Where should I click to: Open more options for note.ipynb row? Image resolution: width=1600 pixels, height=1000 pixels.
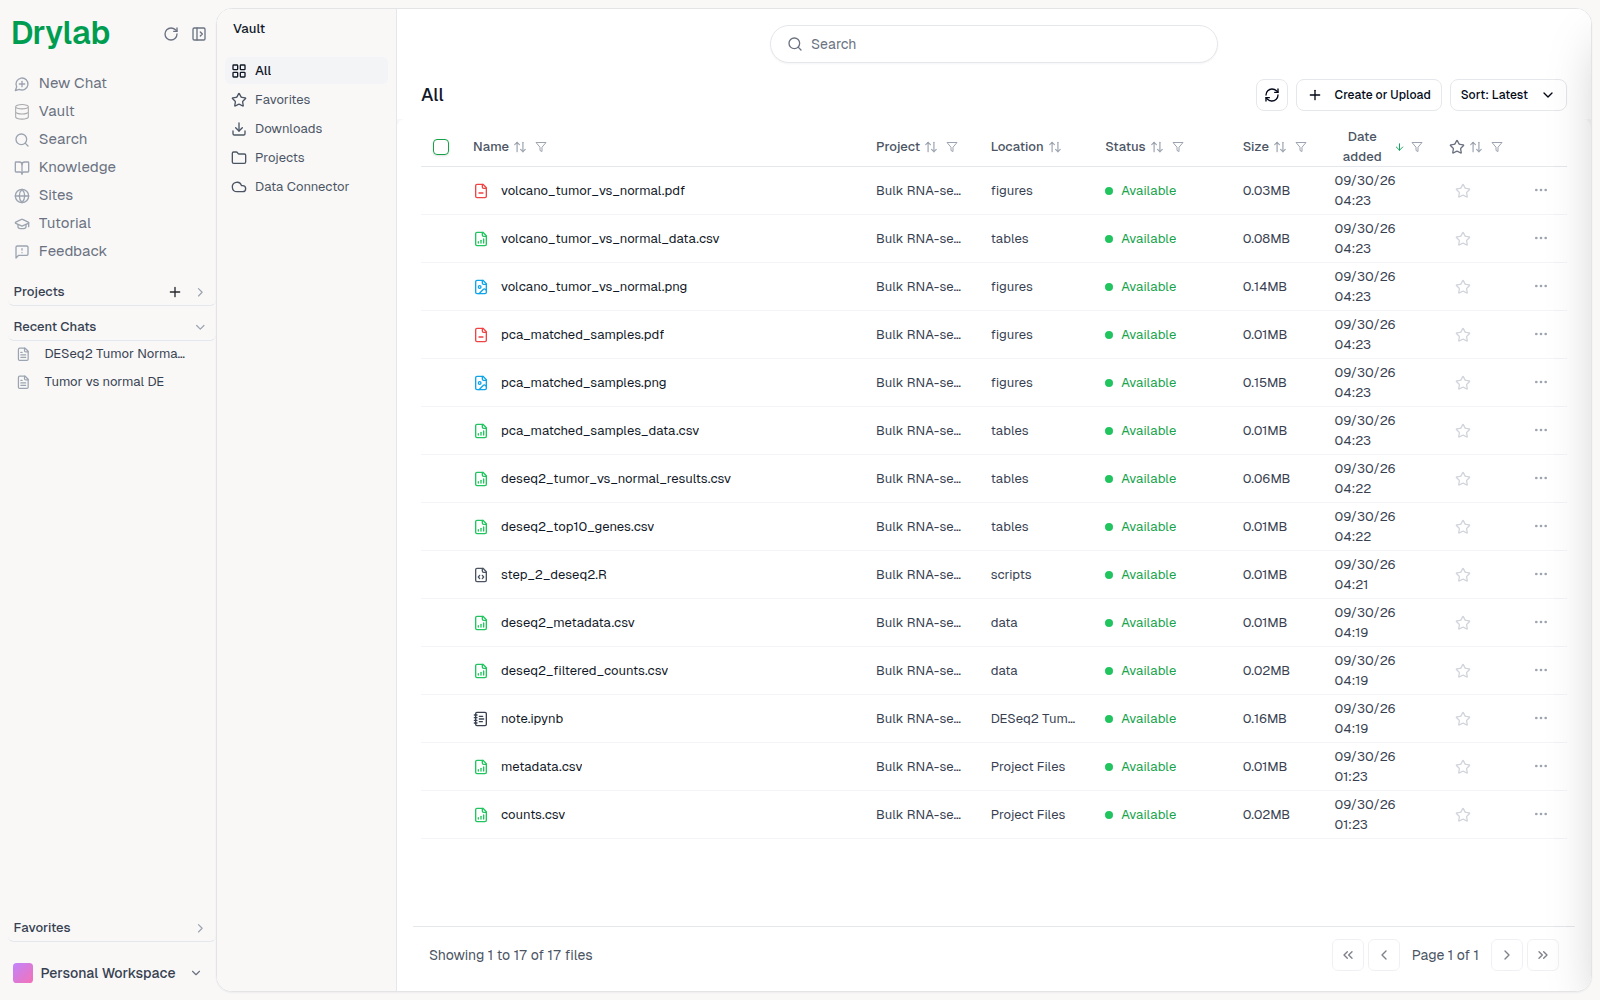point(1541,719)
